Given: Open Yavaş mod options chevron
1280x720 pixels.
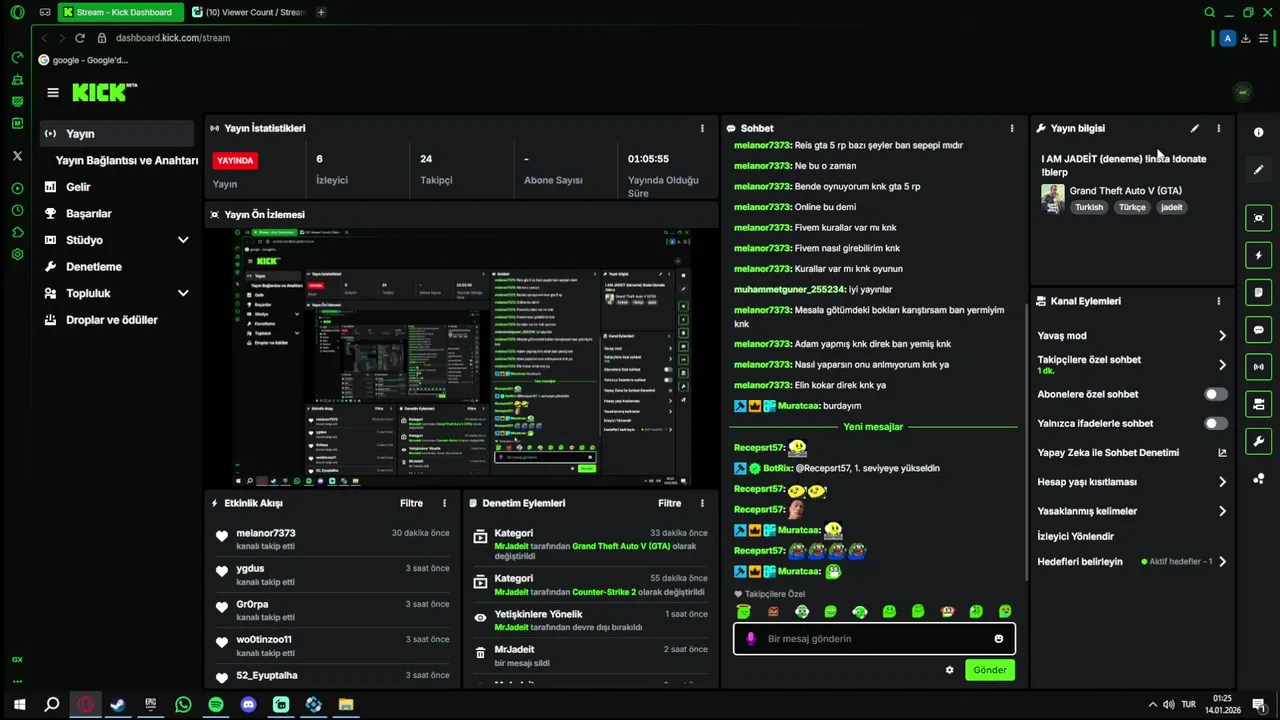Looking at the screenshot, I should [x=1222, y=336].
